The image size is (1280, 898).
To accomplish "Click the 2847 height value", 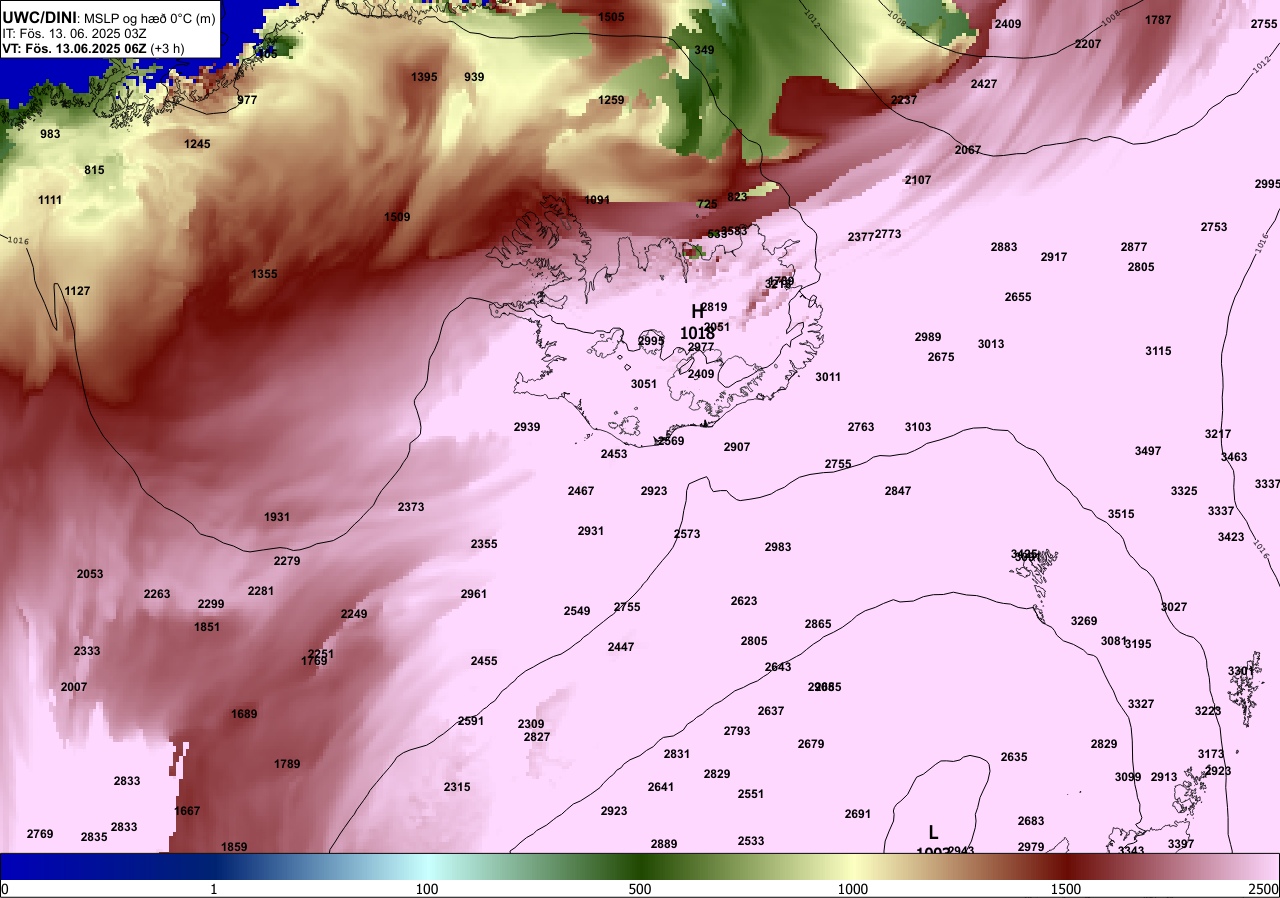I will coord(898,491).
